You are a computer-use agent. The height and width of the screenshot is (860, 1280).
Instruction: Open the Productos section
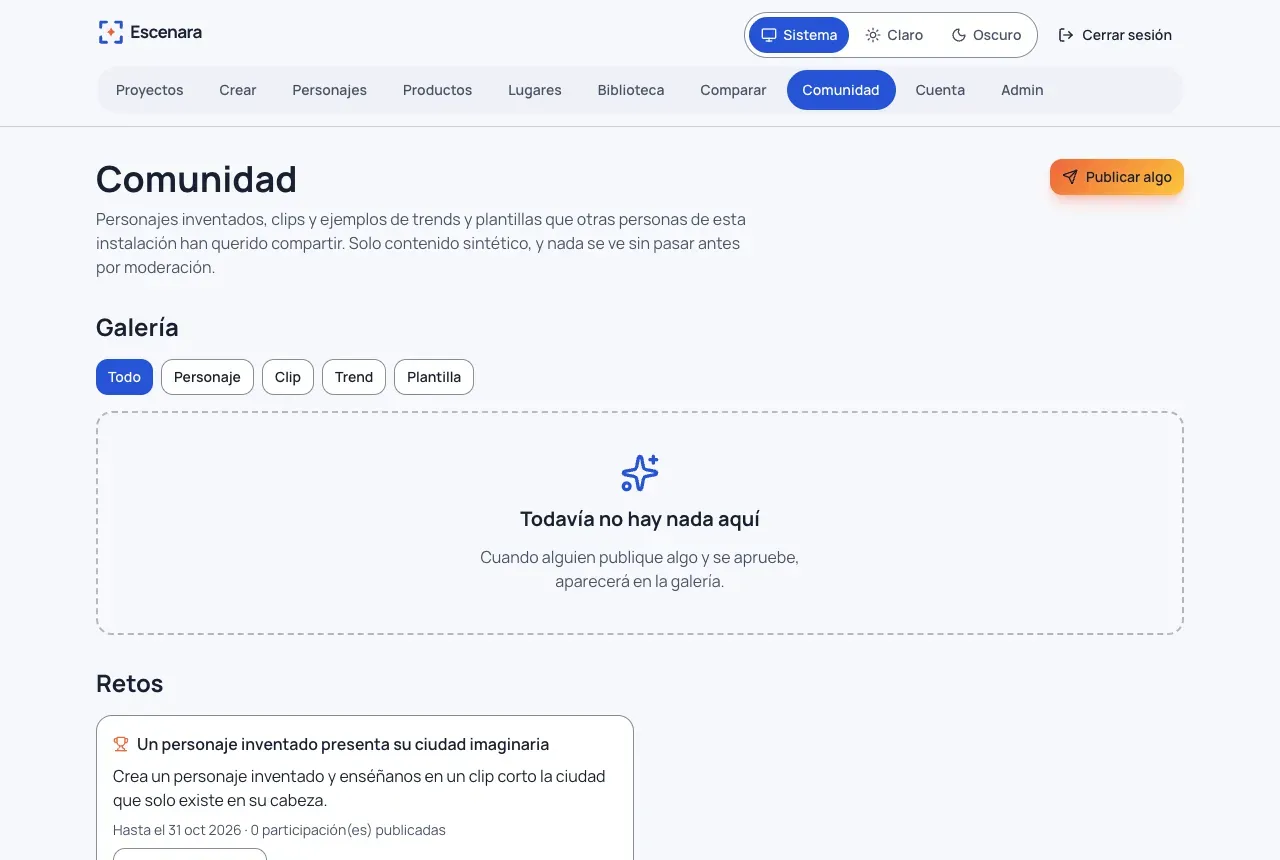[437, 90]
